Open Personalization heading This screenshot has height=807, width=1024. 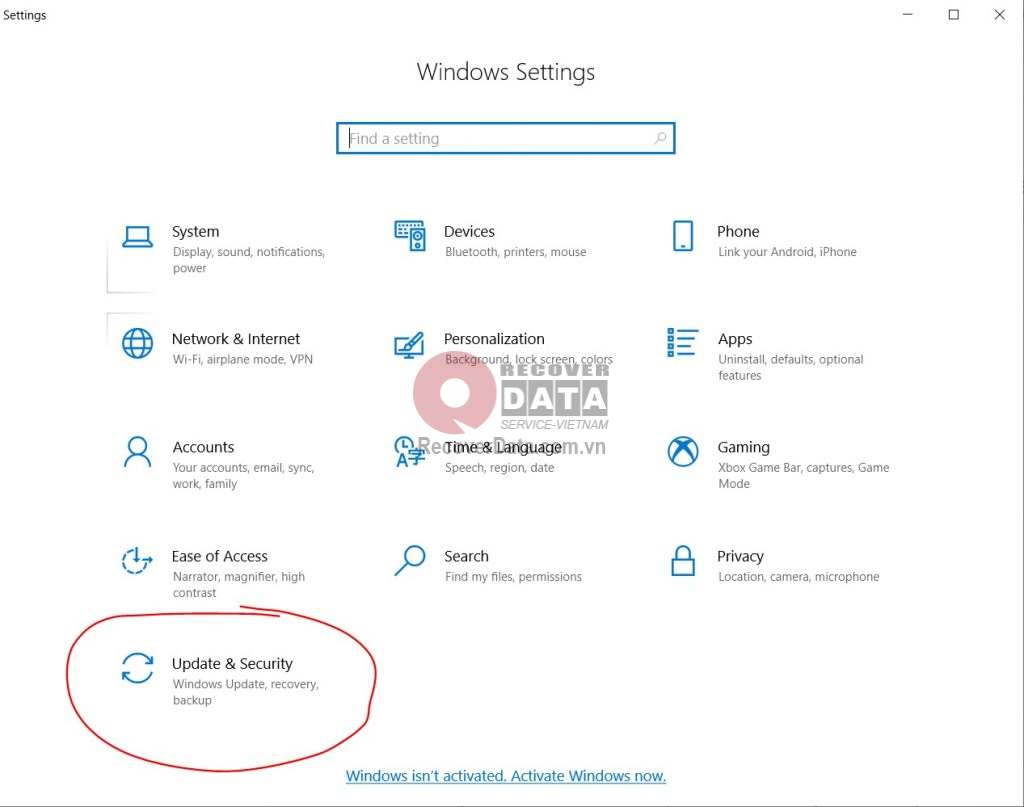tap(494, 339)
